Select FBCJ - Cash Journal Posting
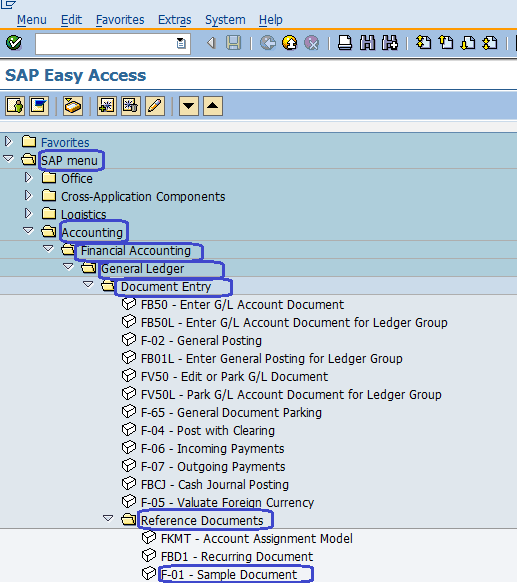517x583 pixels. tap(215, 484)
